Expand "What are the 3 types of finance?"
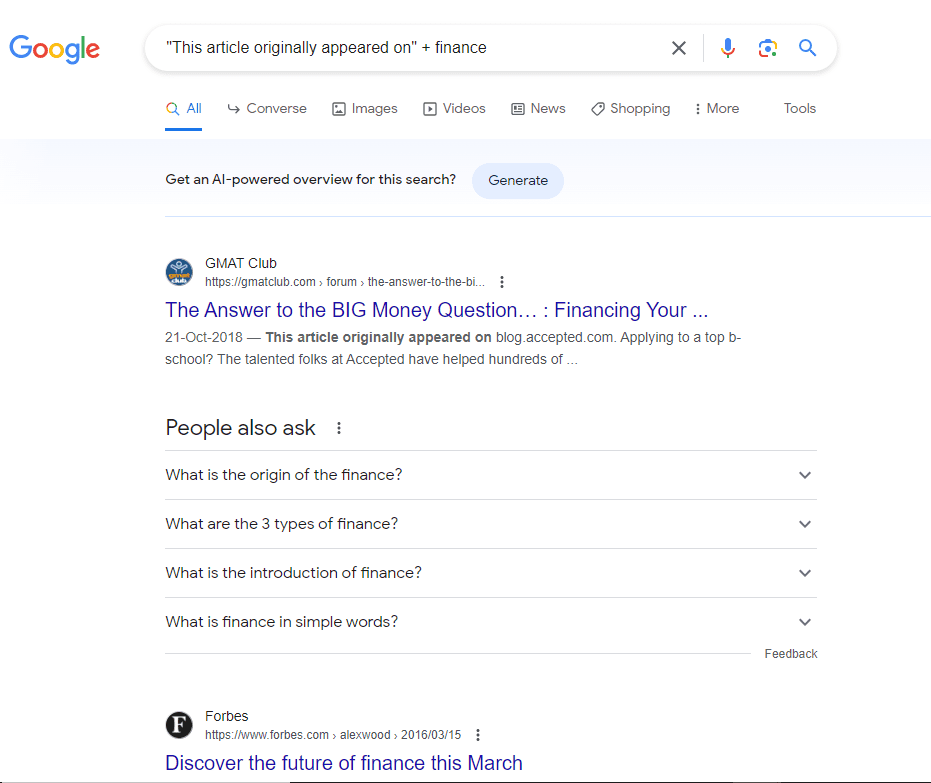 pyautogui.click(x=490, y=524)
